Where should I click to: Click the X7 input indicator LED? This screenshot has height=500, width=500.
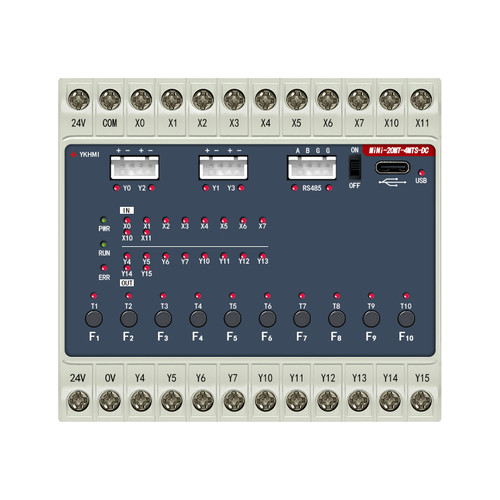[x=263, y=220]
